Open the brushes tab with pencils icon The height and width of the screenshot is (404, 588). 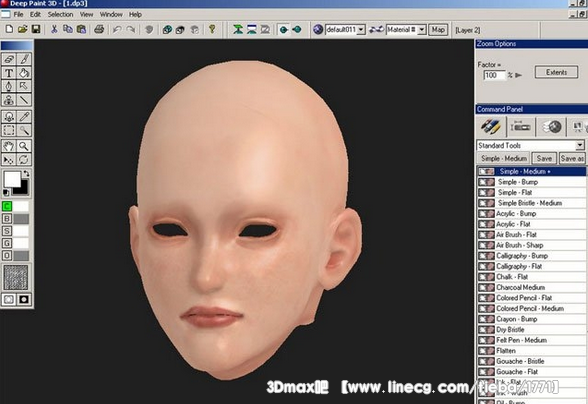coord(491,127)
